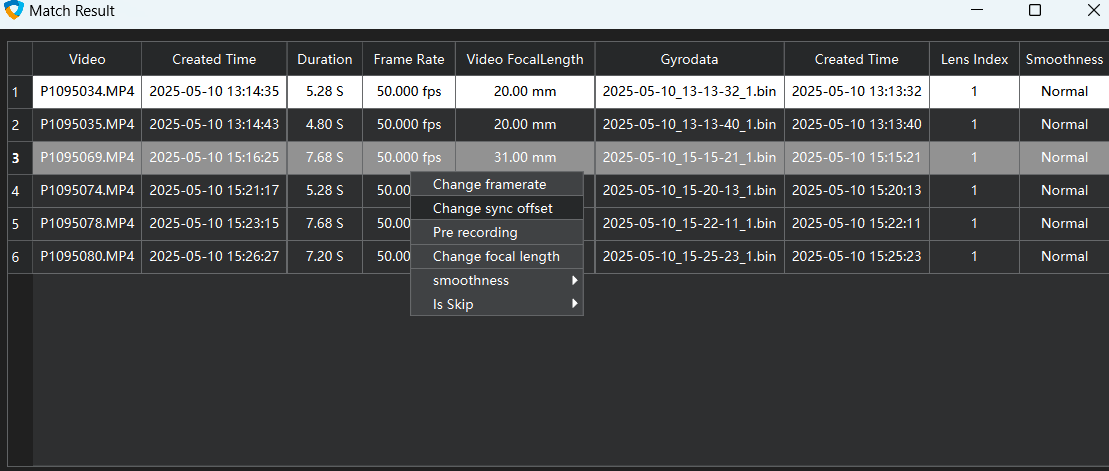The width and height of the screenshot is (1109, 471).
Task: Click the Match Result app icon
Action: point(14,11)
